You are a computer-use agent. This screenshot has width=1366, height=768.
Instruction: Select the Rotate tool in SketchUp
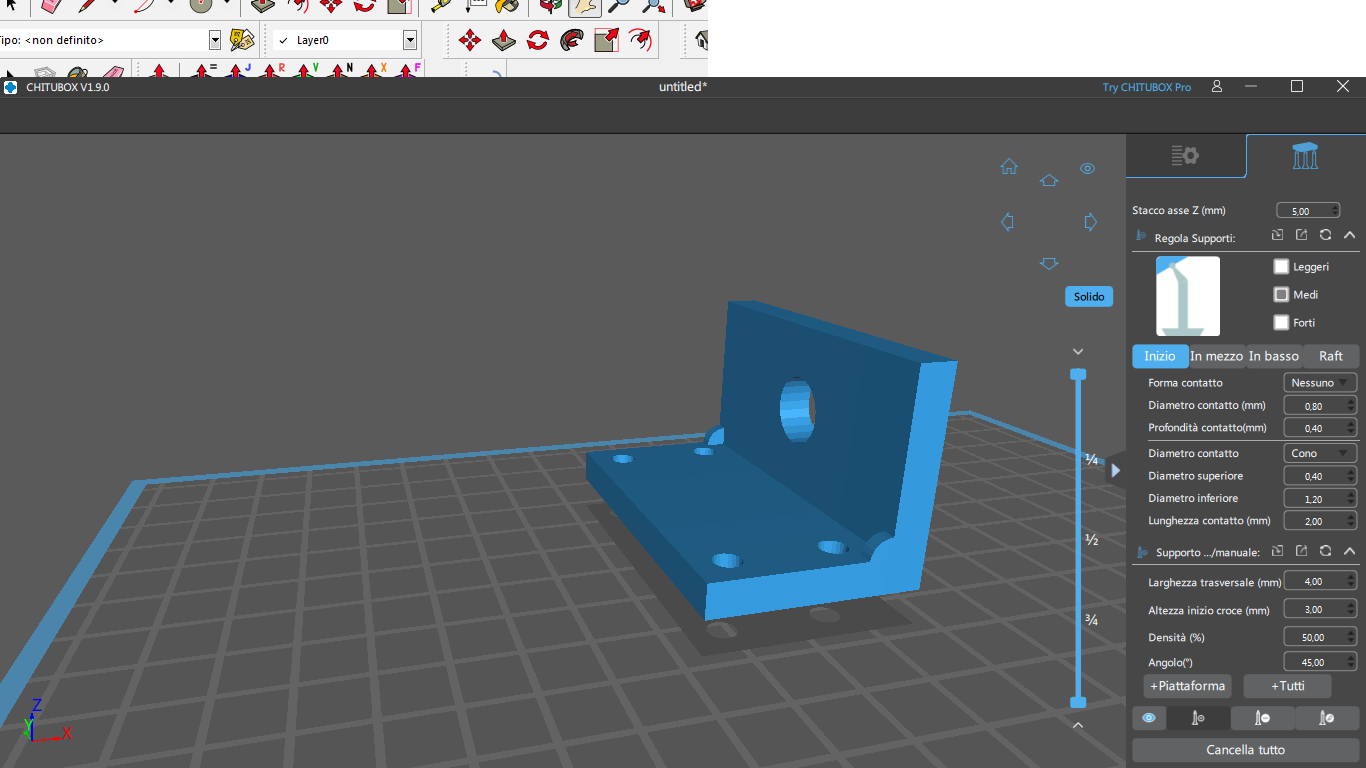(x=538, y=40)
